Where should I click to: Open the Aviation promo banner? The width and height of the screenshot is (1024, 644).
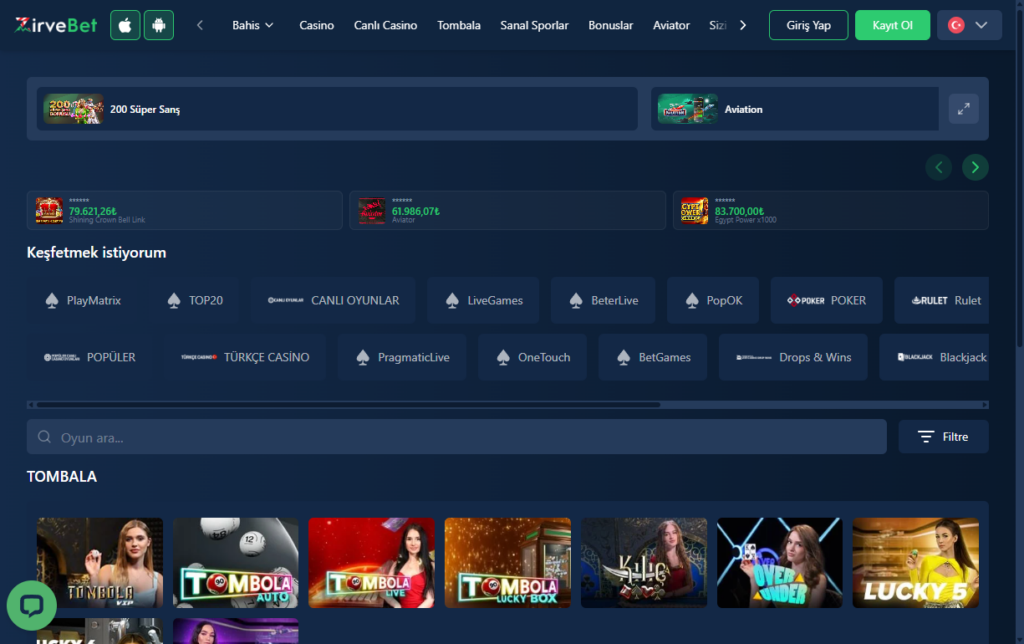(795, 109)
